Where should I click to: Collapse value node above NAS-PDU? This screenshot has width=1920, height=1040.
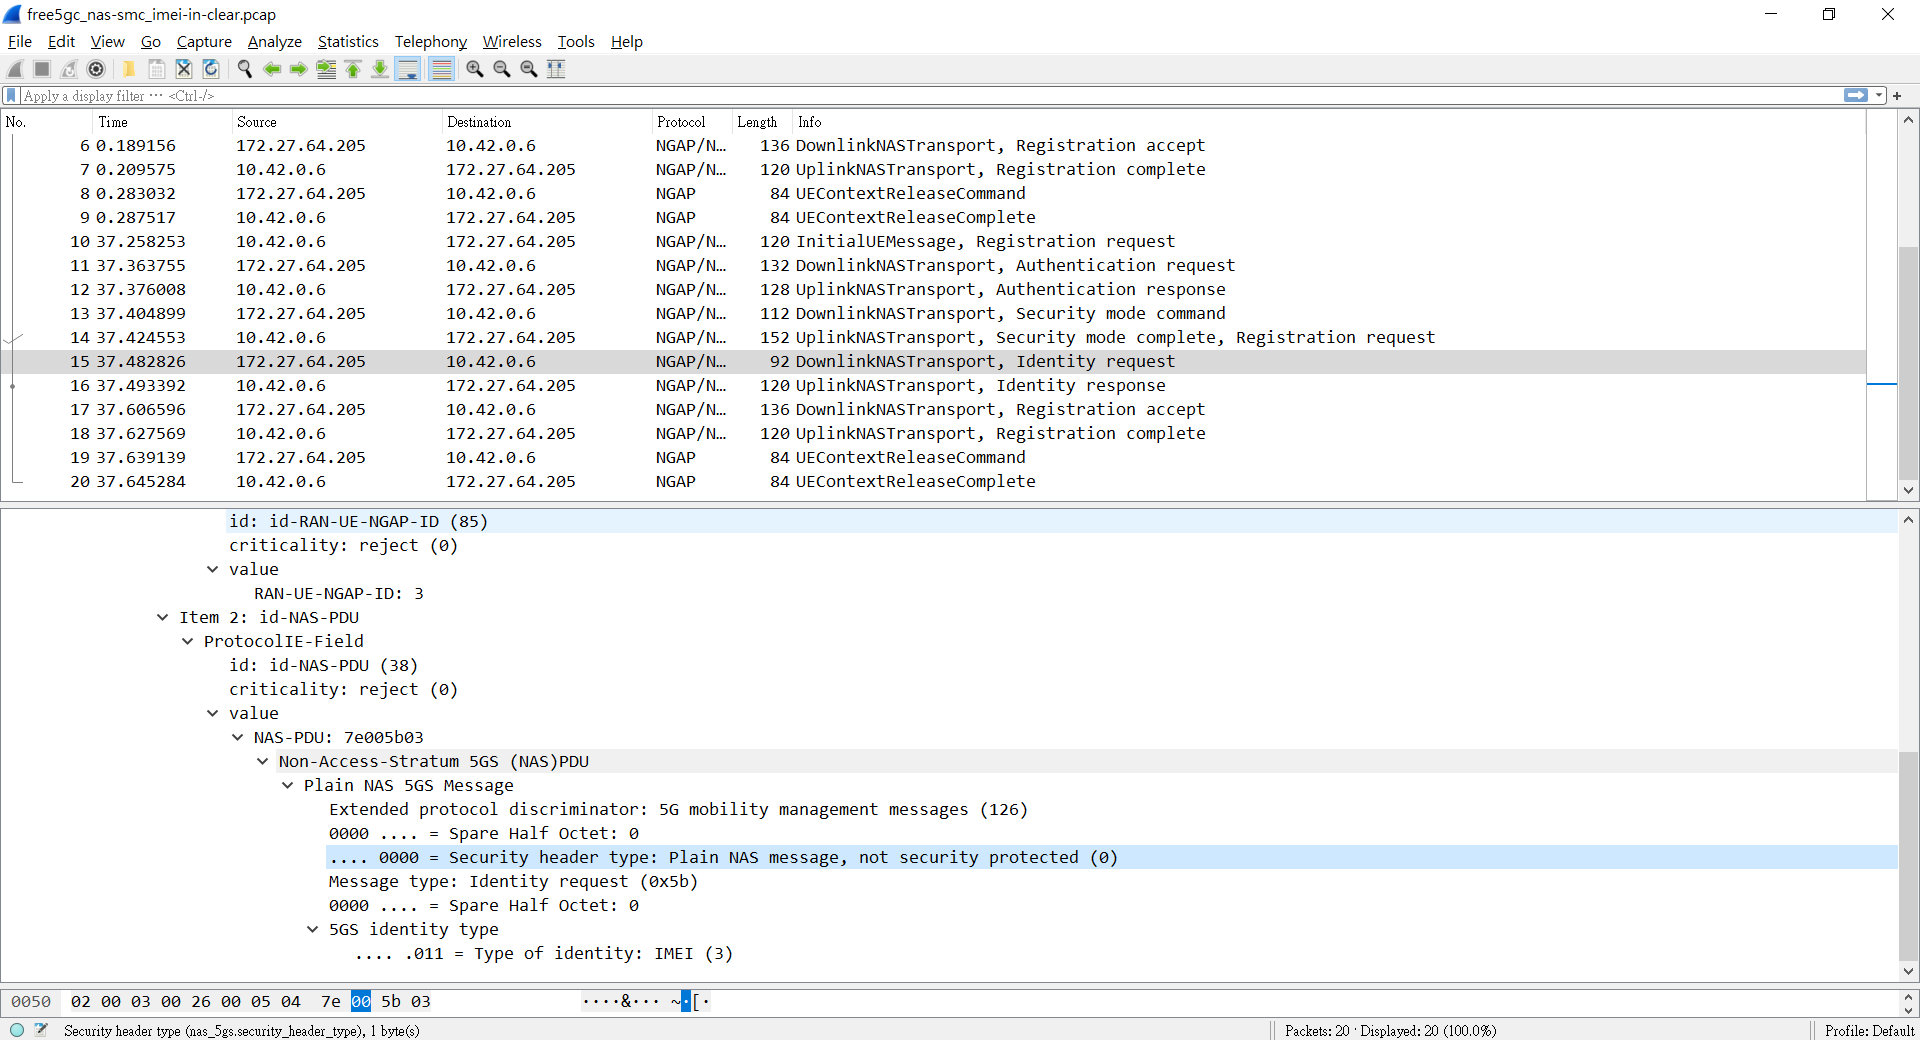click(212, 714)
